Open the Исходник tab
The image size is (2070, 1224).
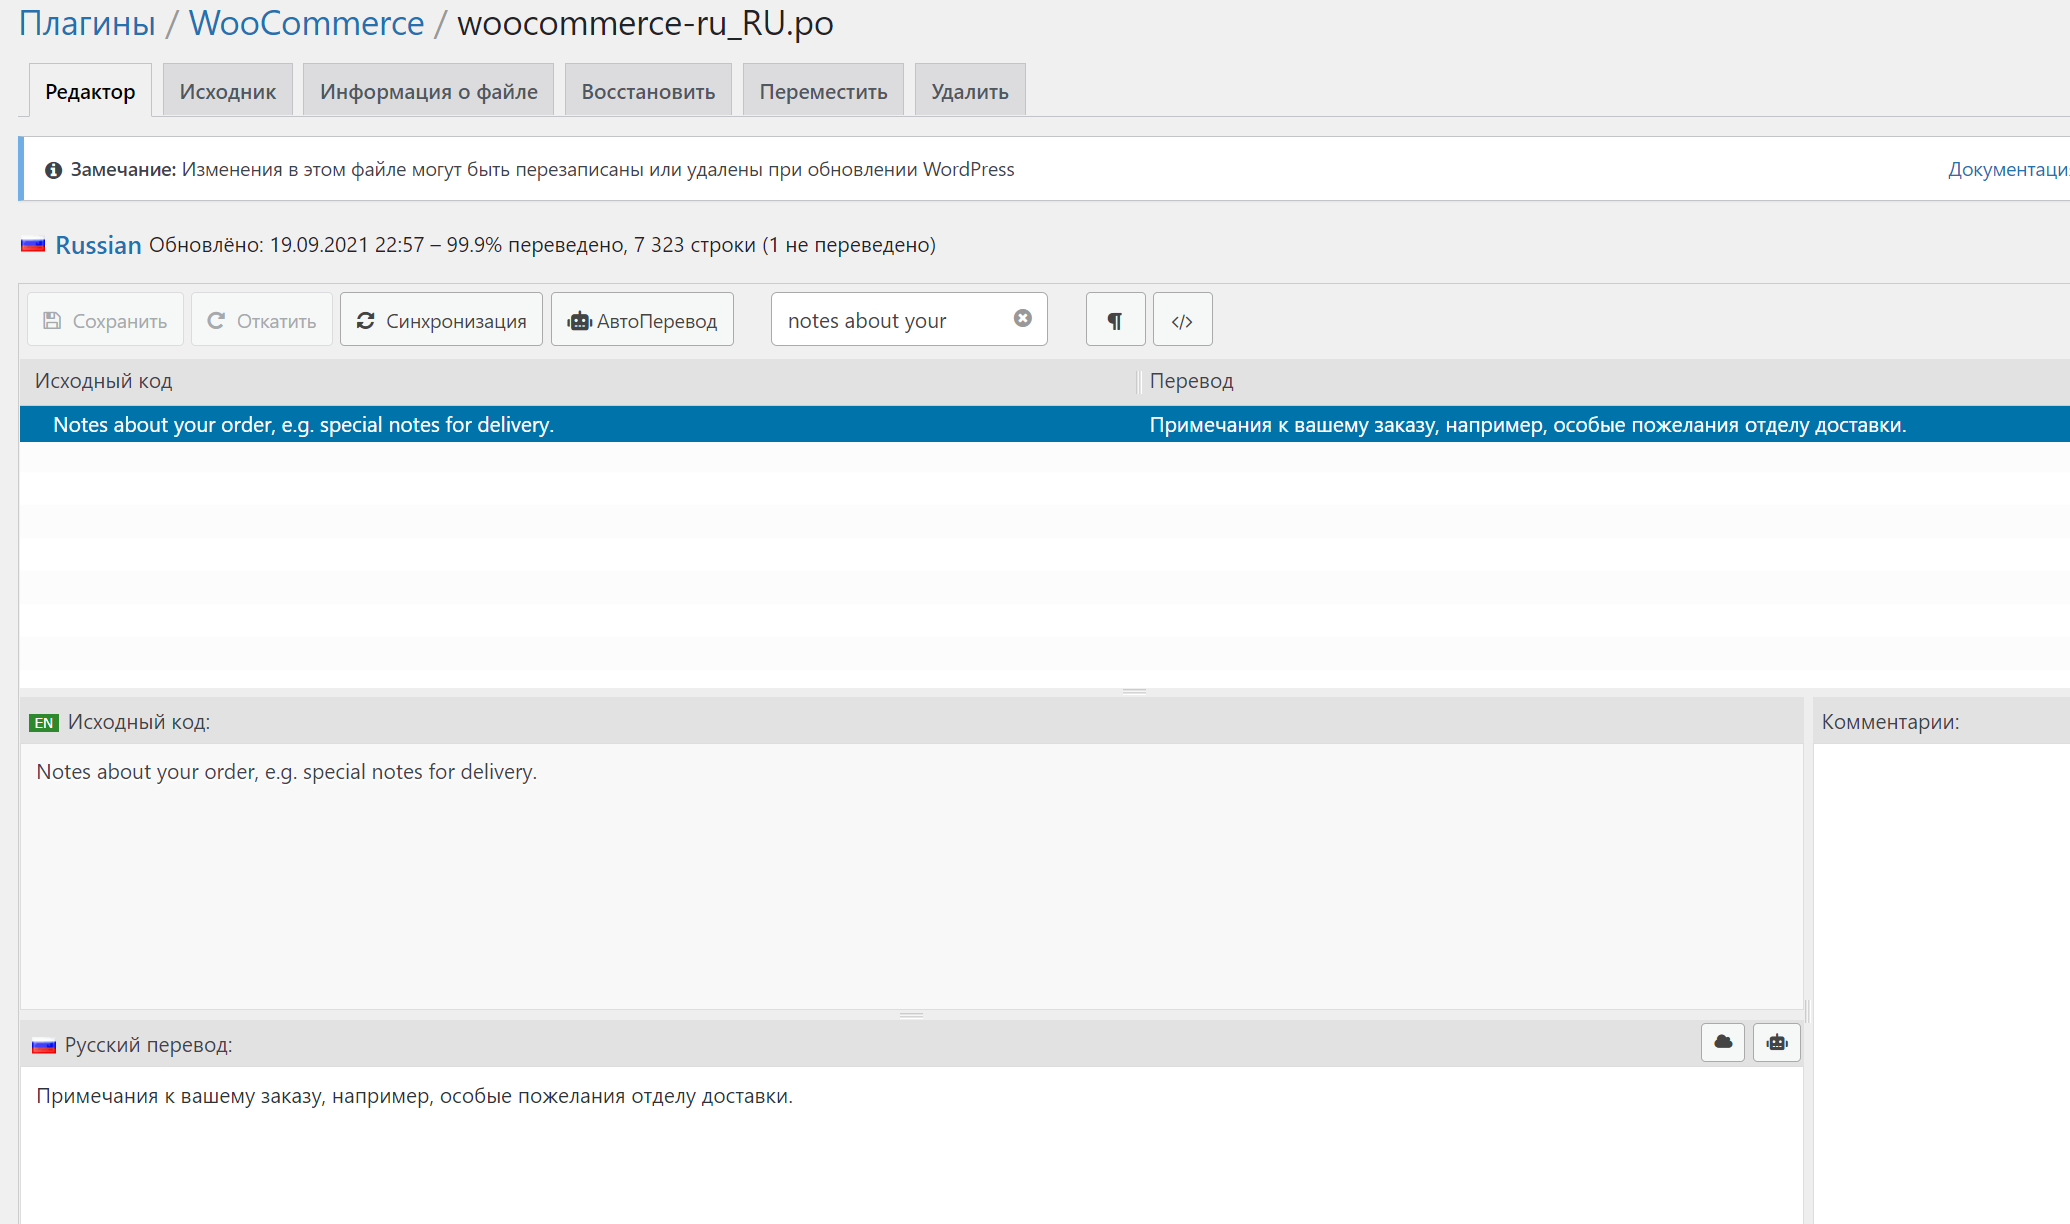227,91
